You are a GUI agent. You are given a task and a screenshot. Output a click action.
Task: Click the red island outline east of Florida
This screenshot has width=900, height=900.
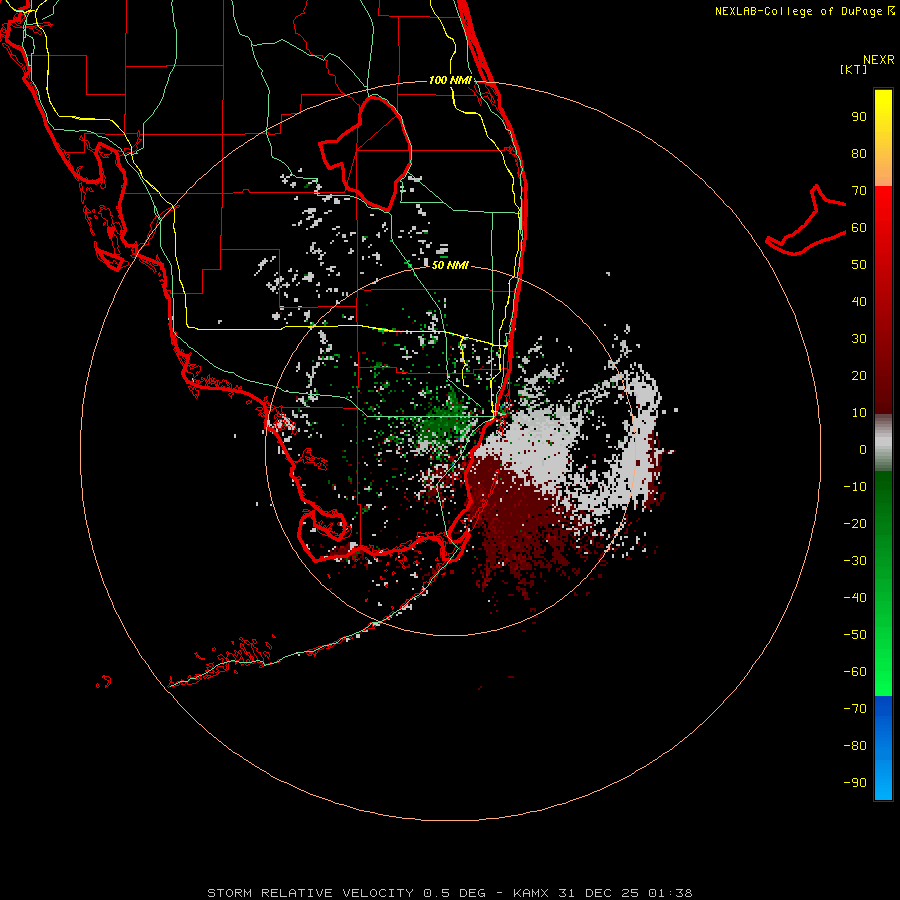[x=806, y=220]
